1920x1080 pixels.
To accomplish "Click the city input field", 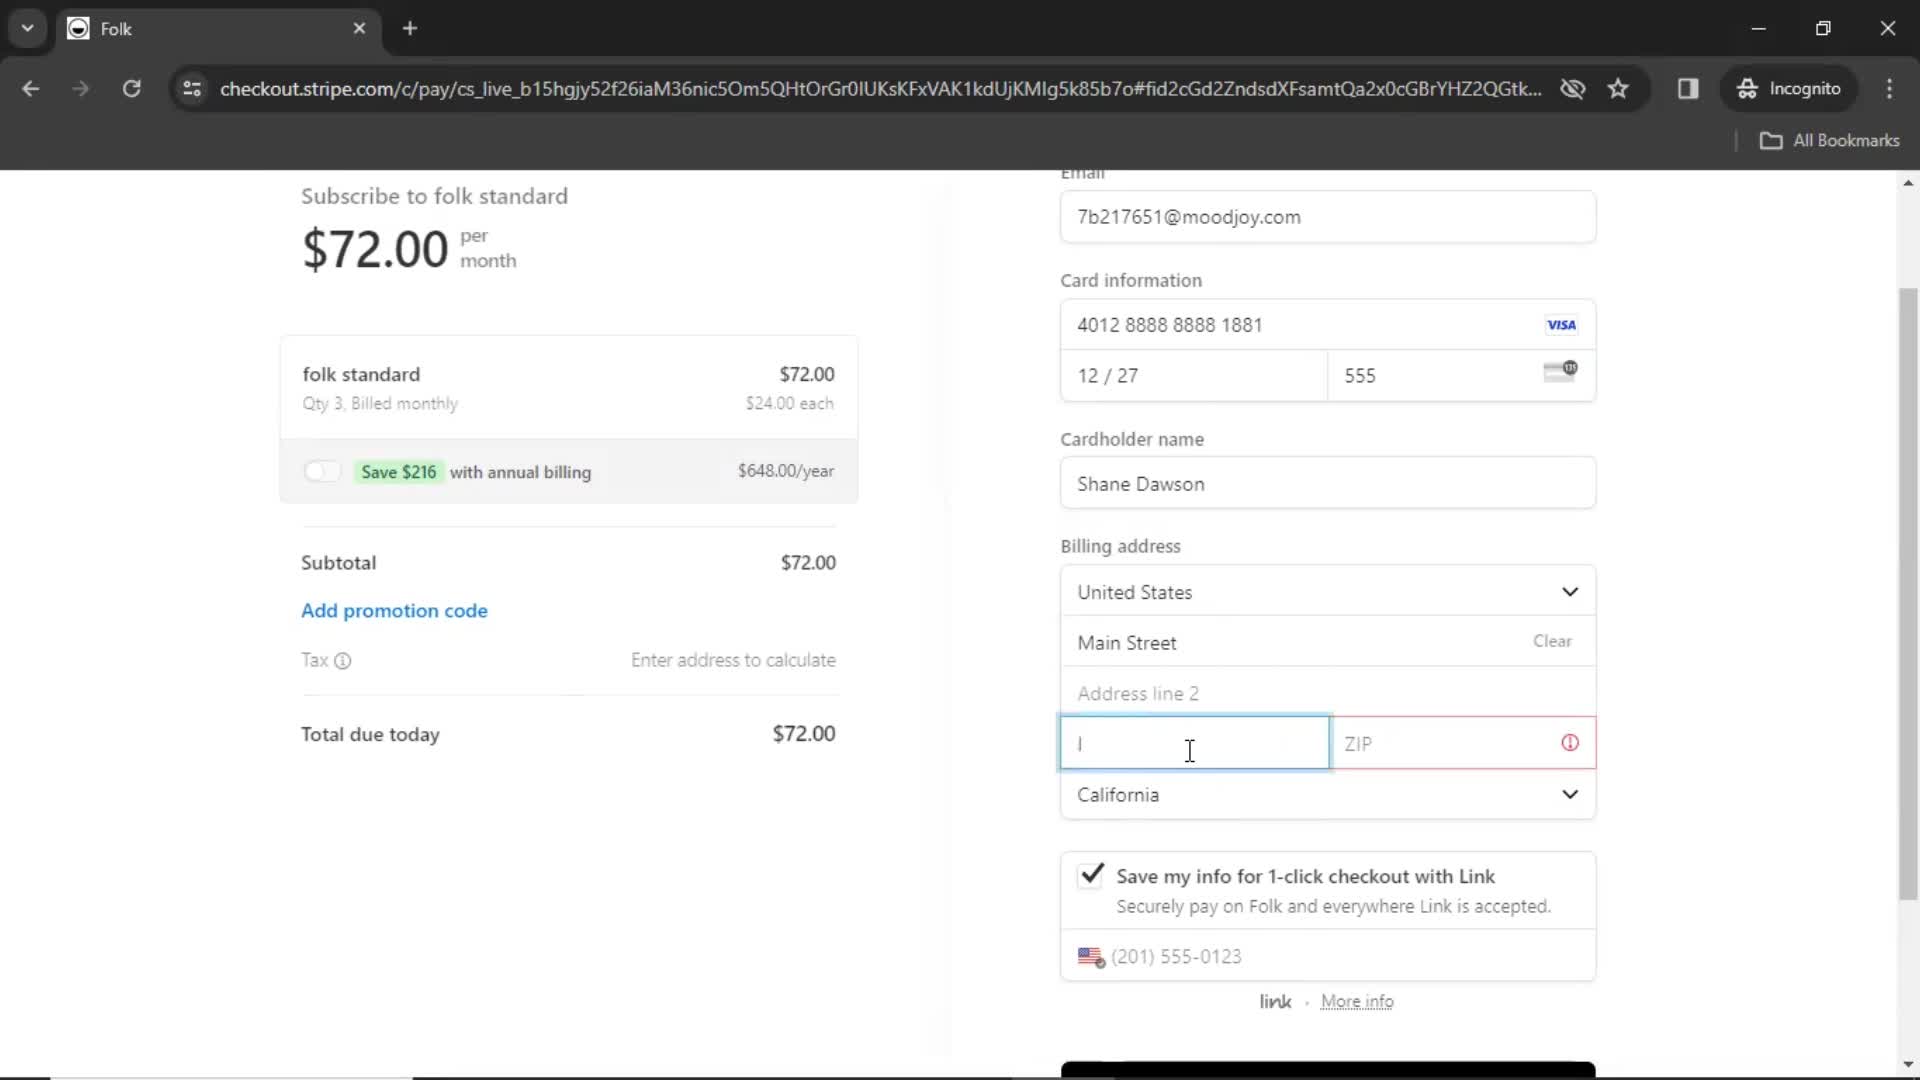I will [x=1193, y=744].
